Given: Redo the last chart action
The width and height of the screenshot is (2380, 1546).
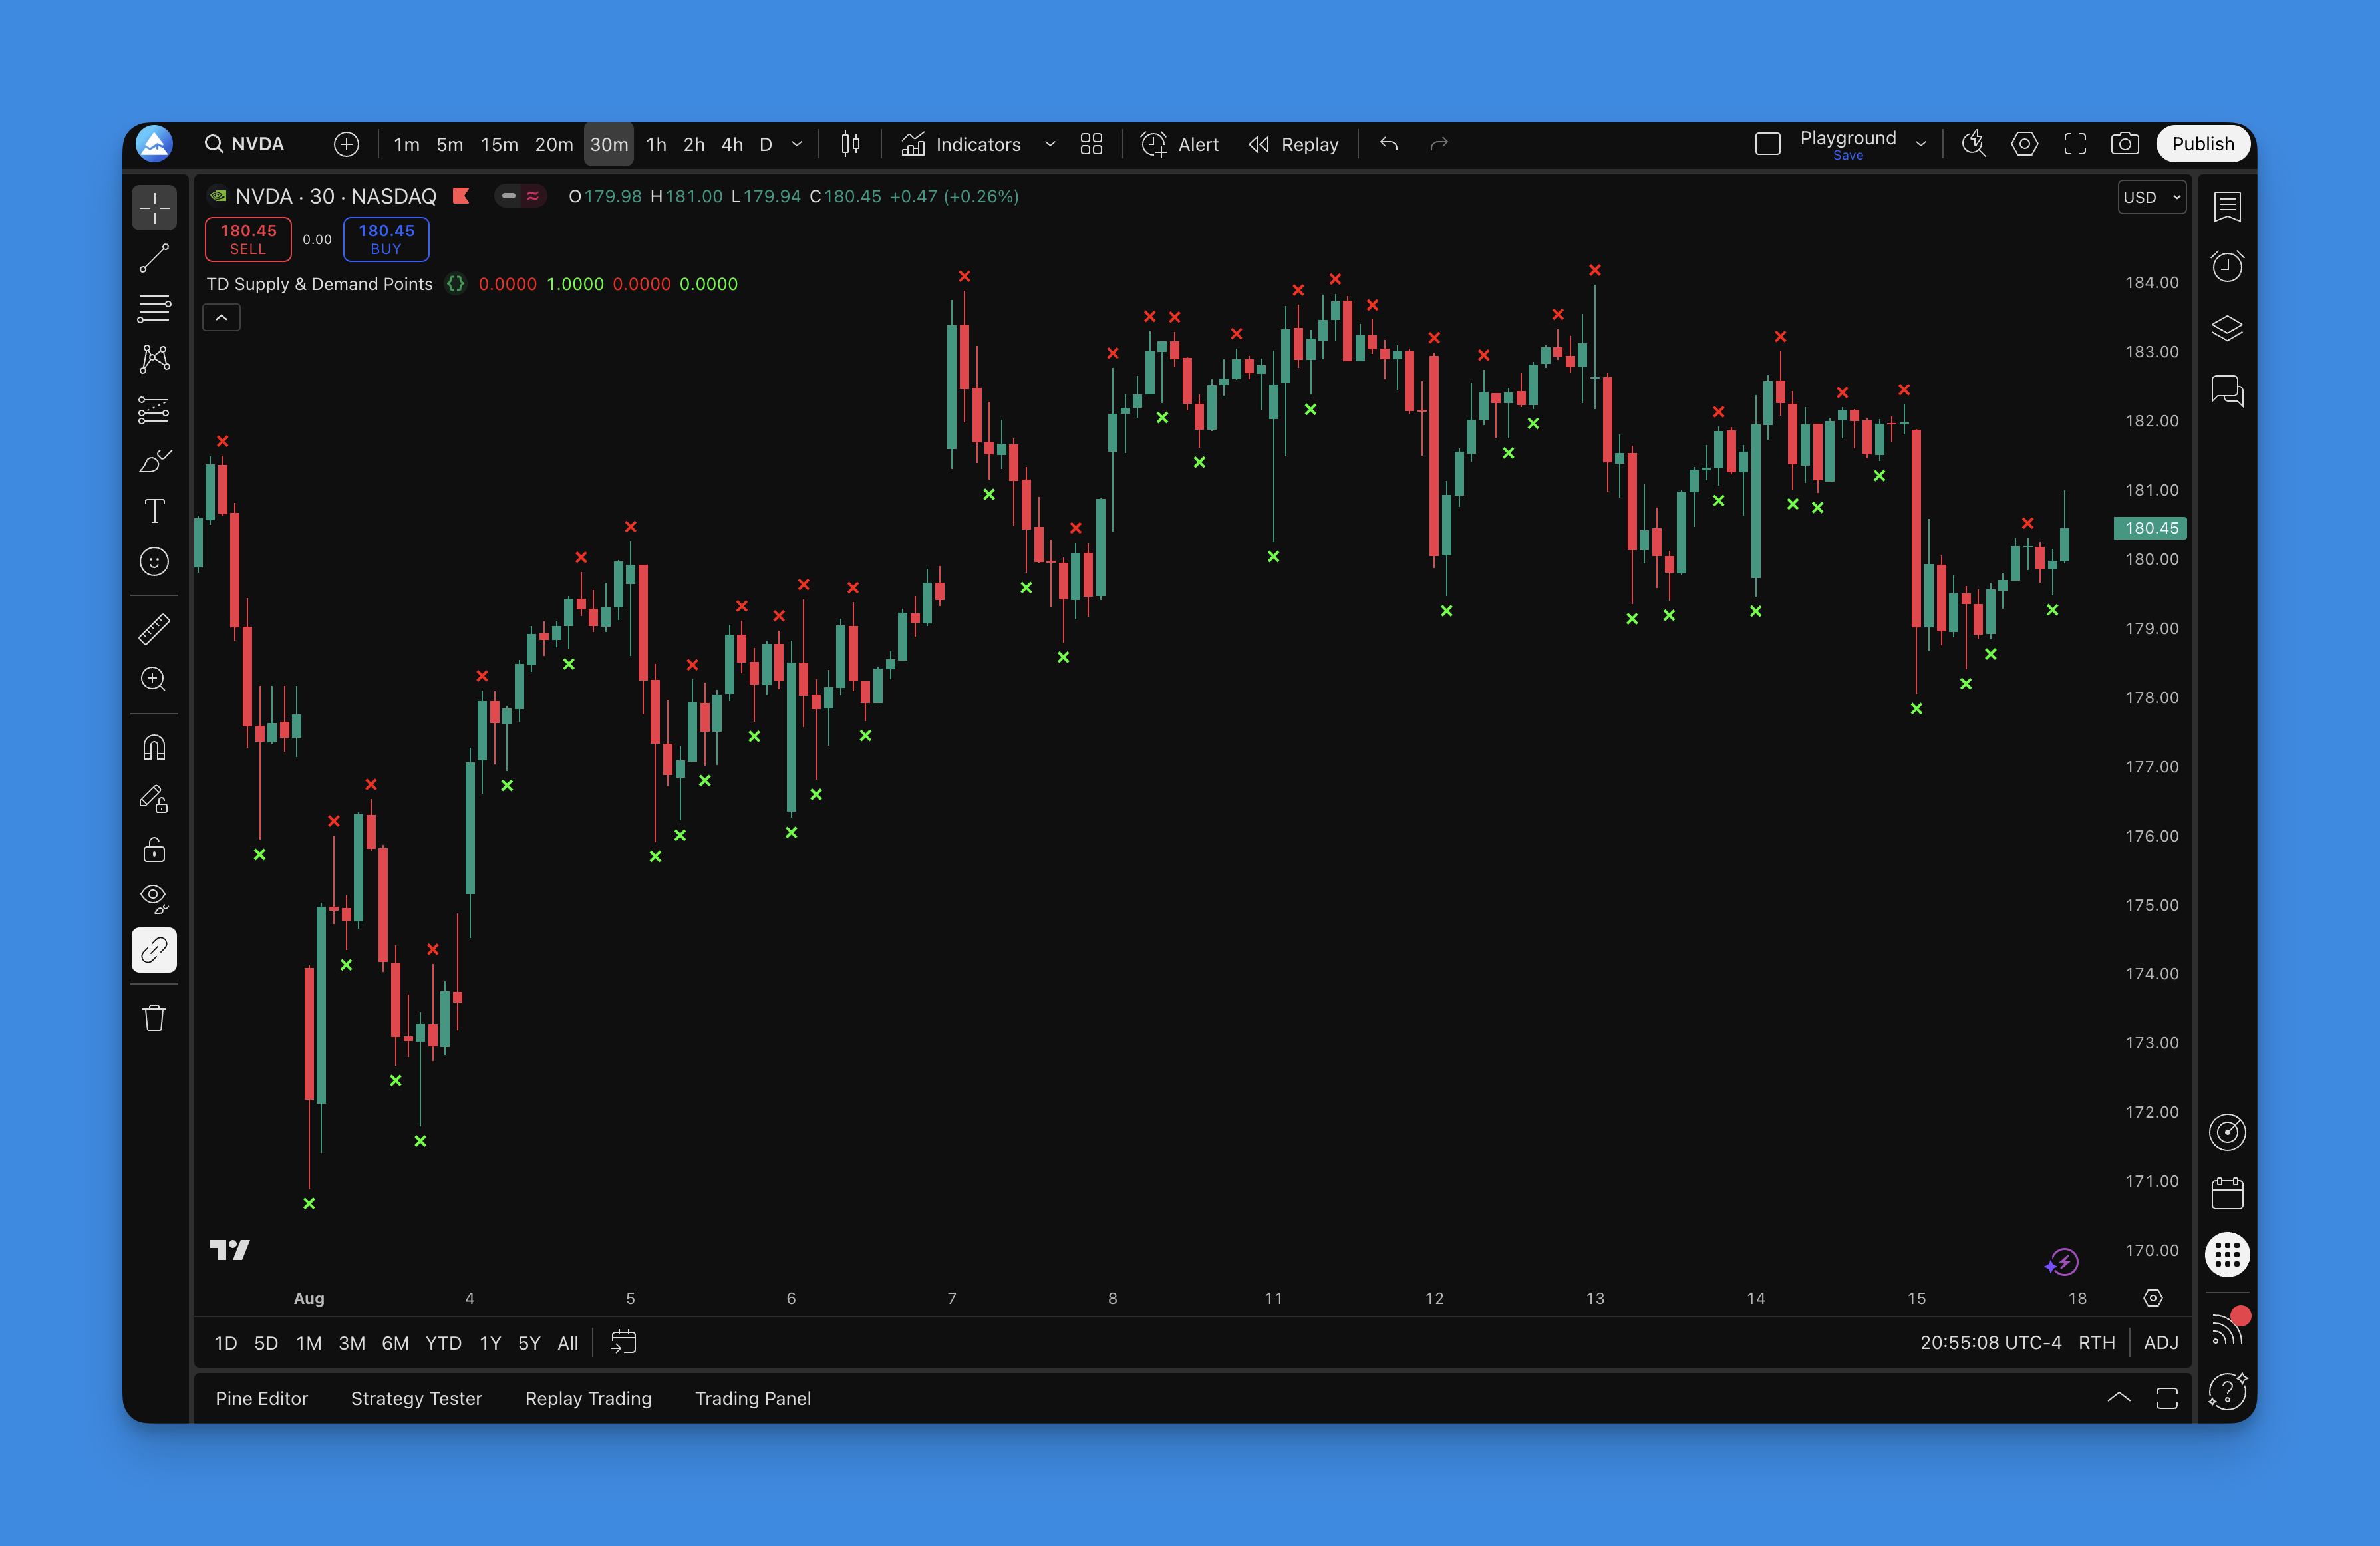Looking at the screenshot, I should (1439, 144).
